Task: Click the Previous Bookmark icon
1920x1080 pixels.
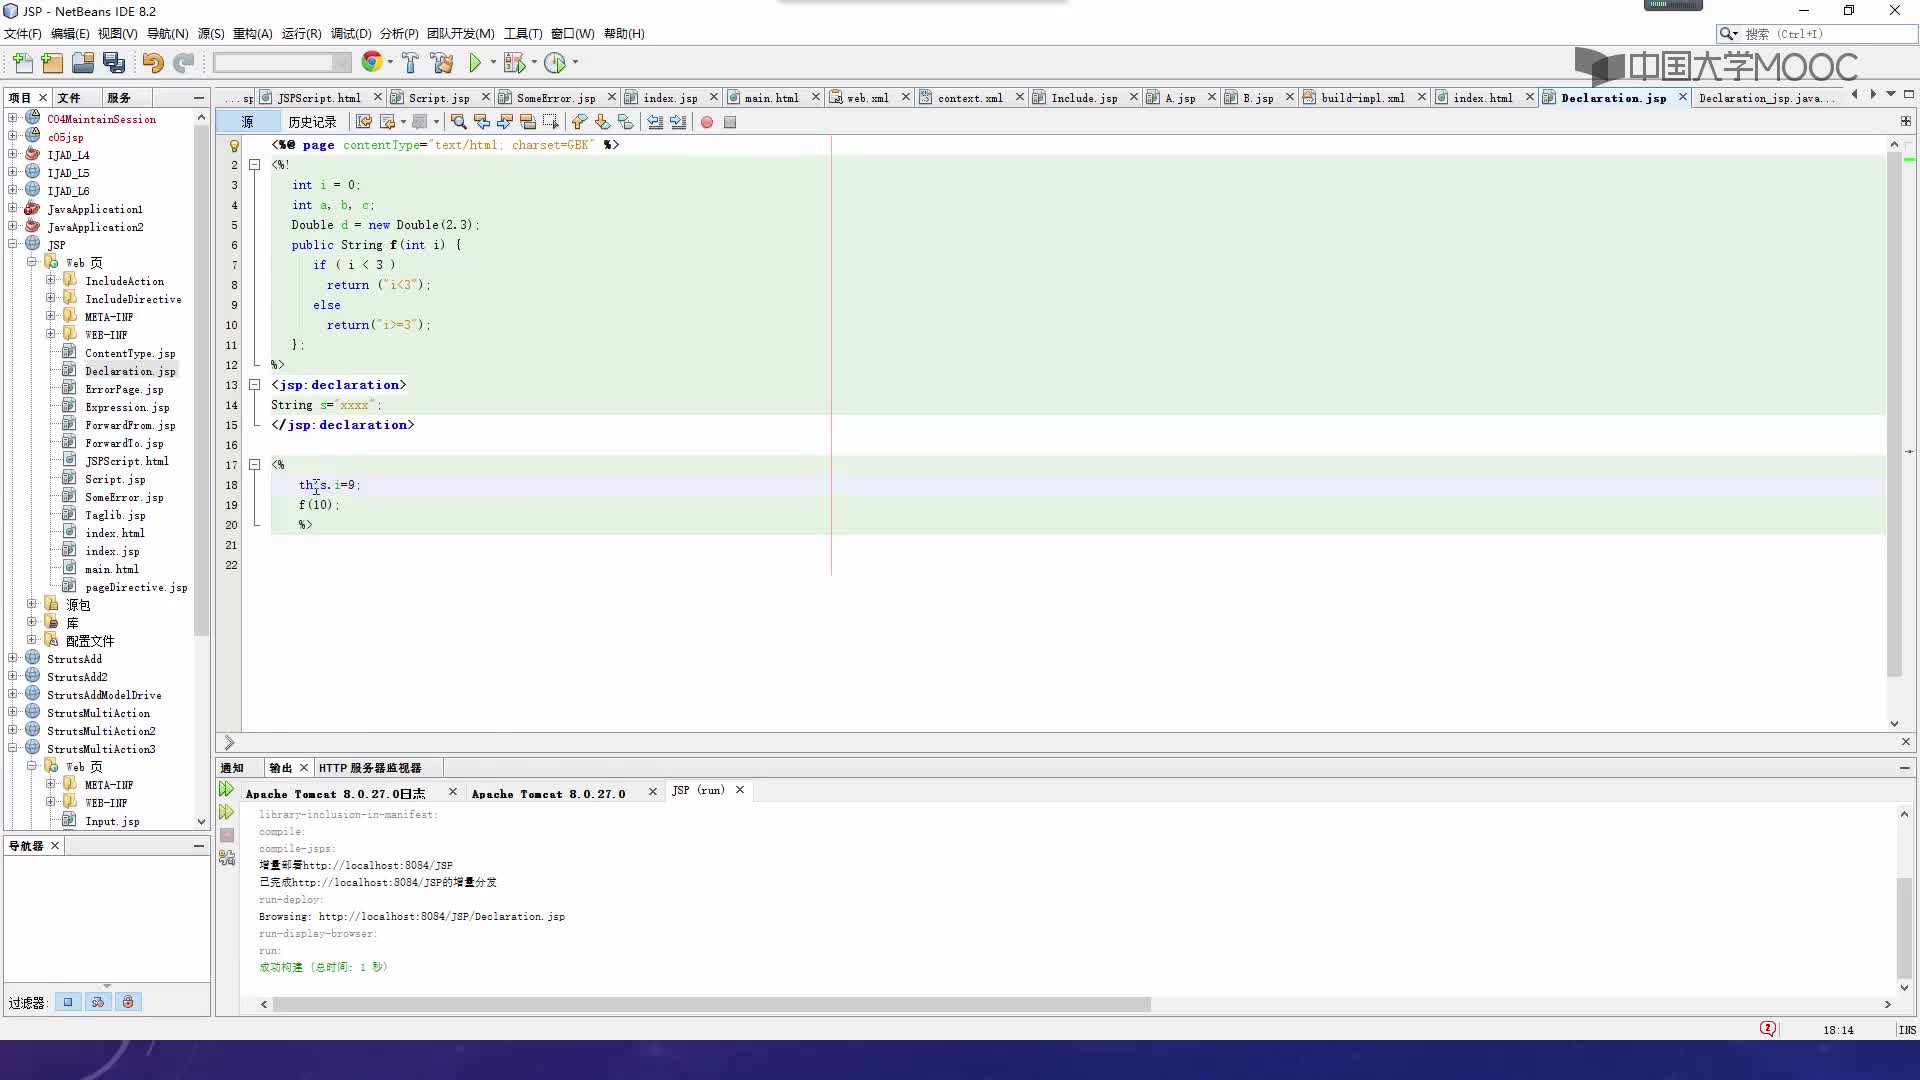Action: click(x=579, y=122)
